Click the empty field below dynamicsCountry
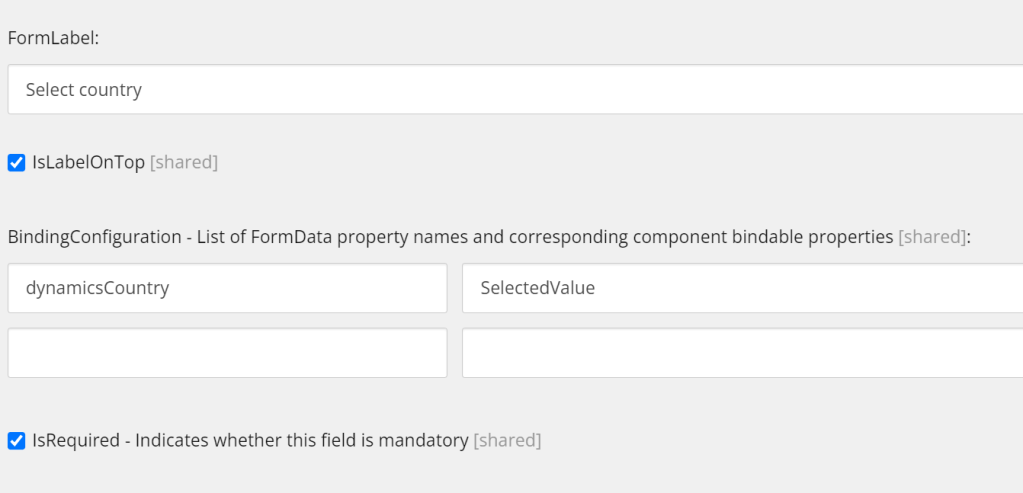Screen dimensions: 1023x493 coord(227,353)
